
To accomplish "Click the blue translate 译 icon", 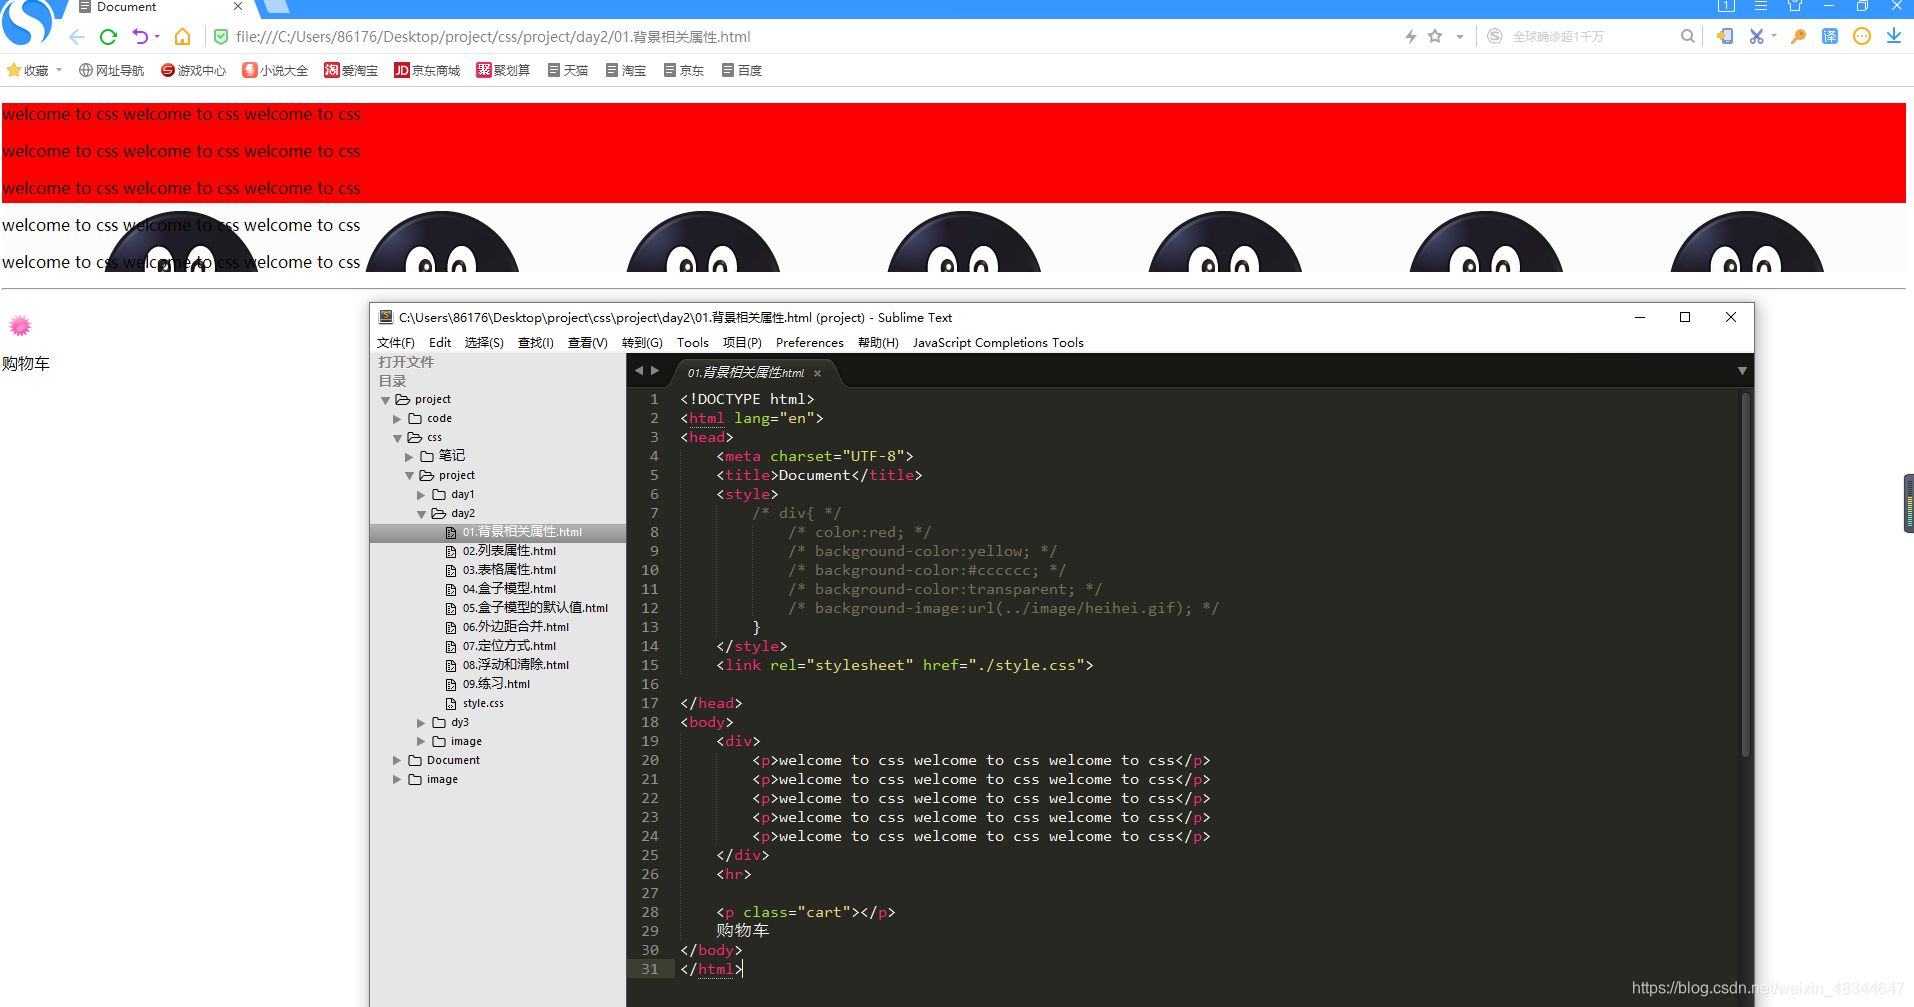I will point(1830,36).
